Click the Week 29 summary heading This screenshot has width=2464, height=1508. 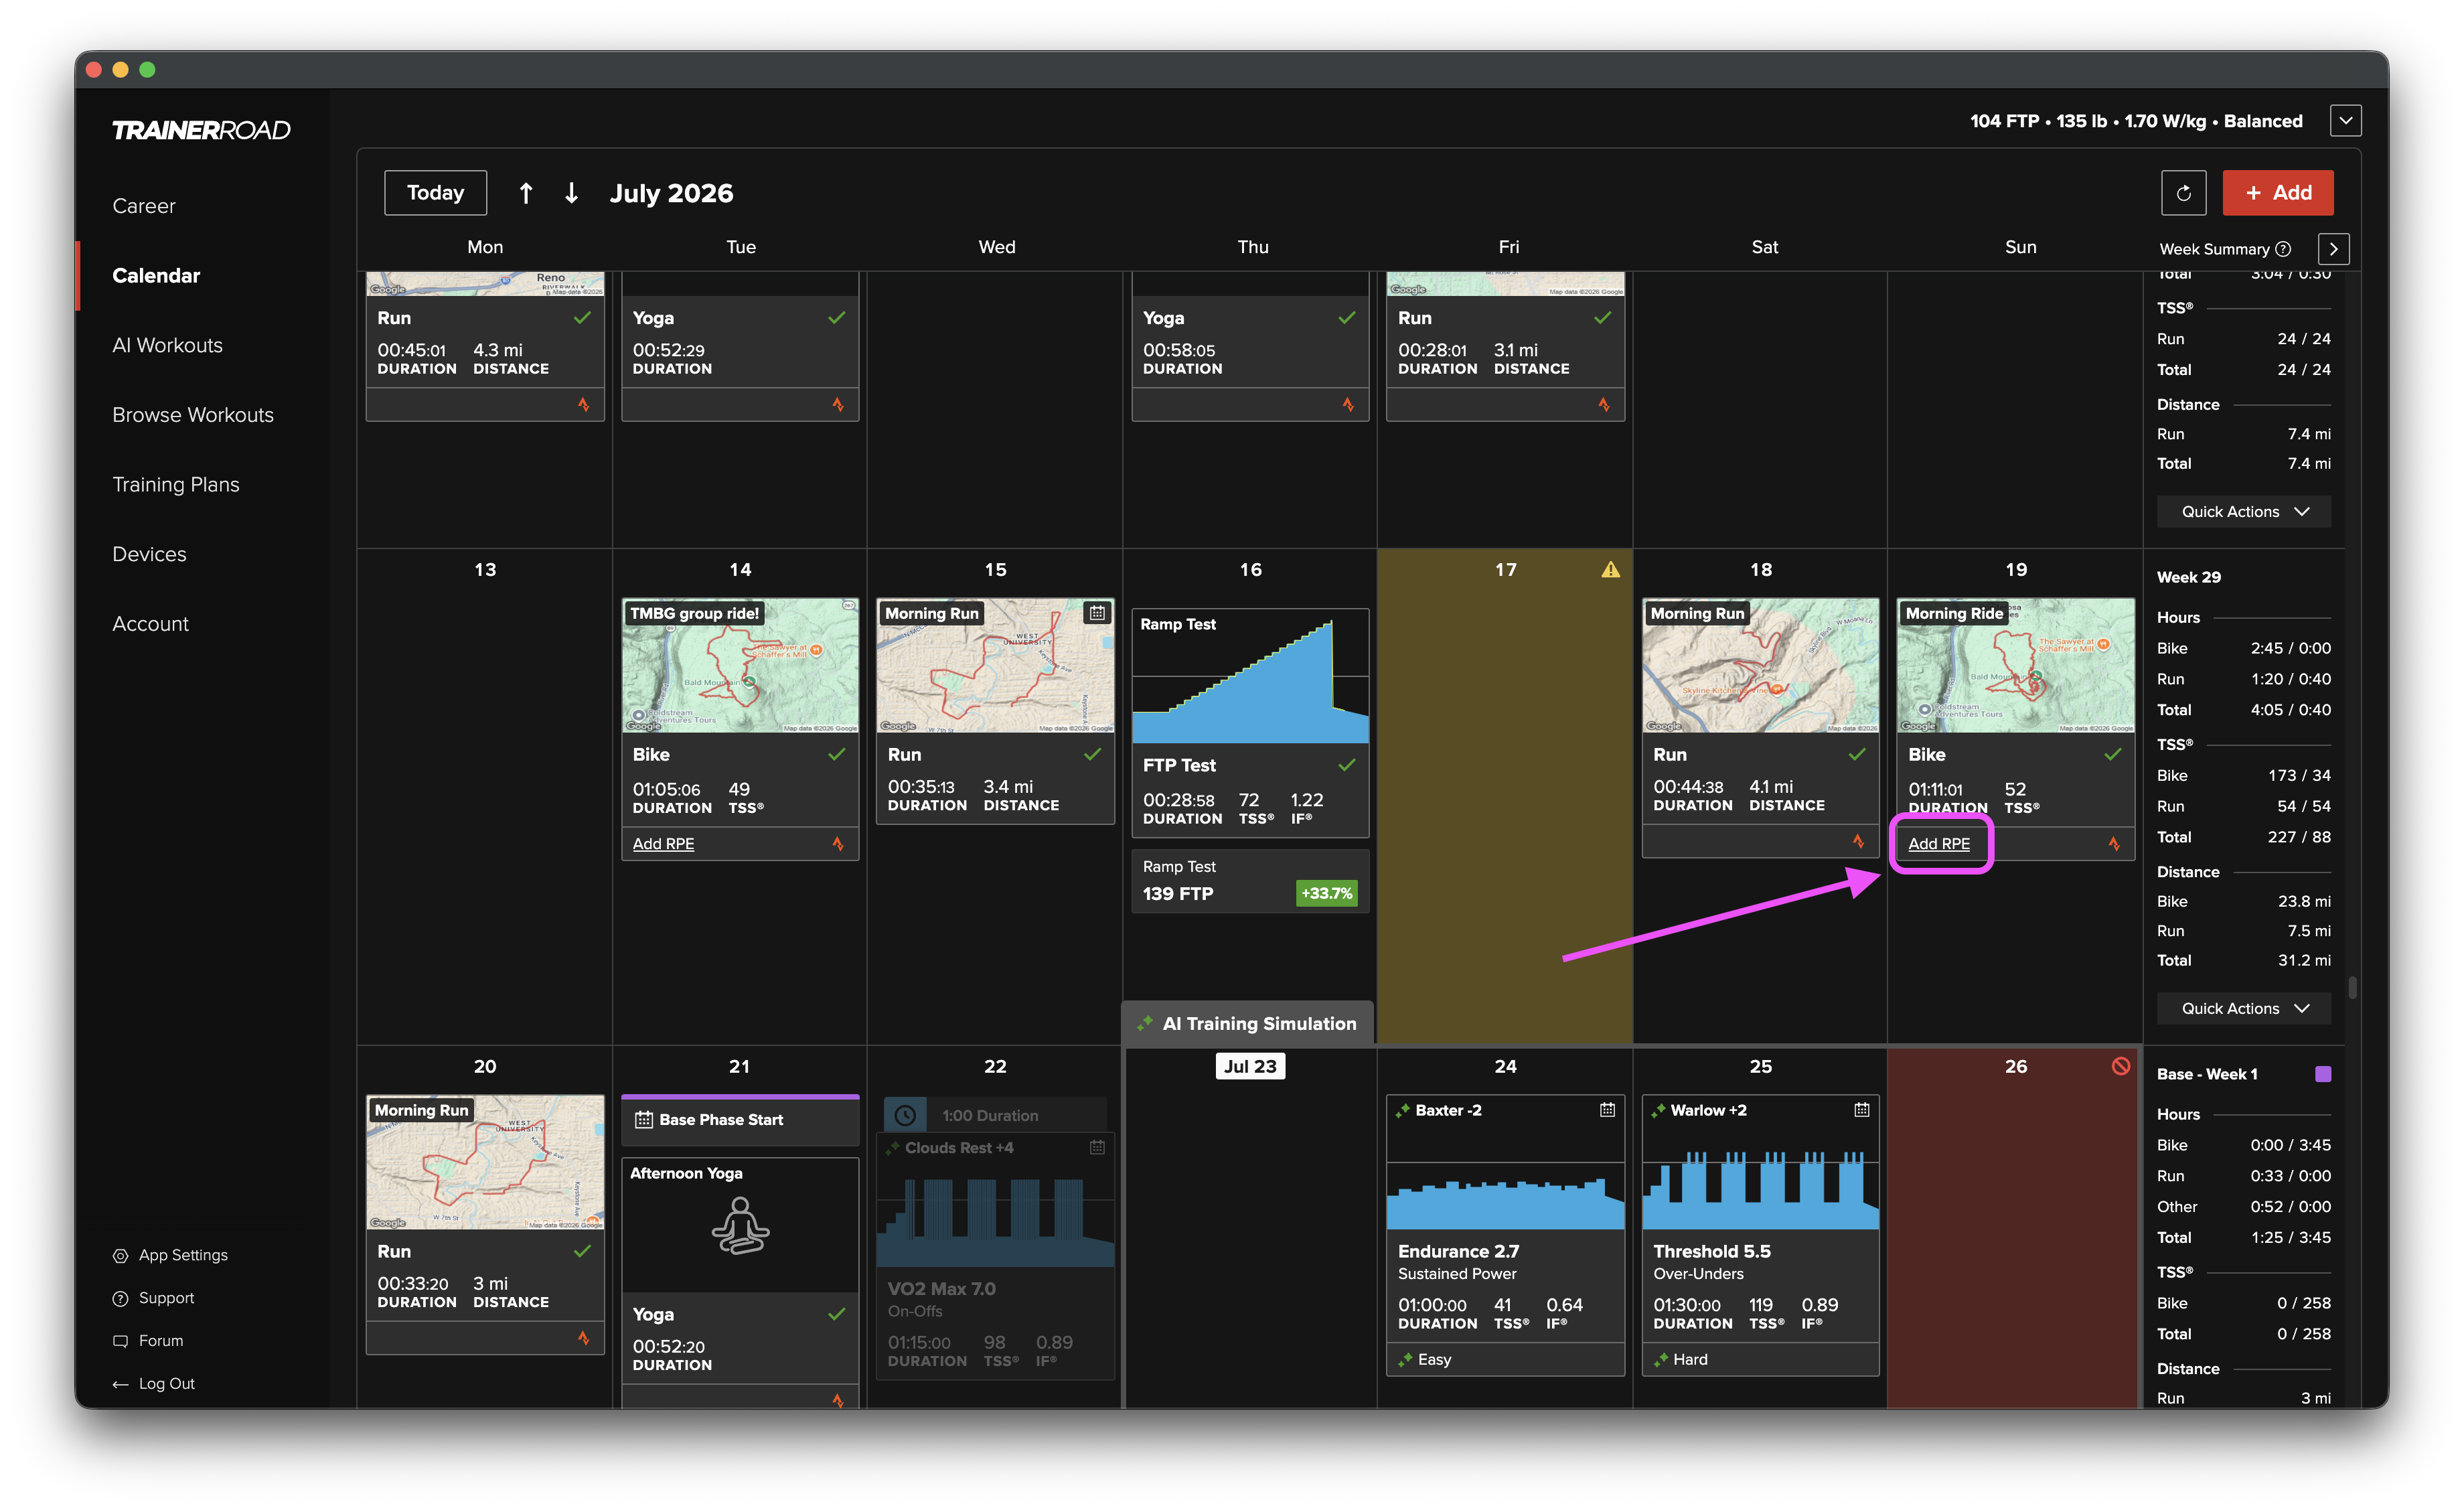tap(2189, 577)
